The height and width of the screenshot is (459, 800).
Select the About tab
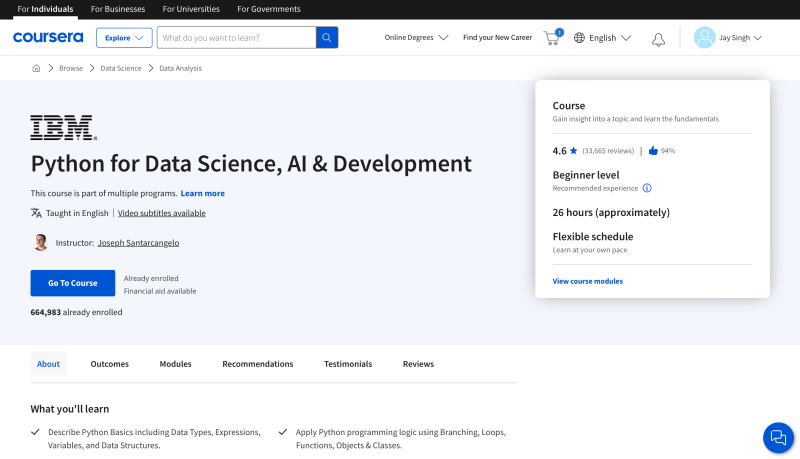tap(48, 364)
